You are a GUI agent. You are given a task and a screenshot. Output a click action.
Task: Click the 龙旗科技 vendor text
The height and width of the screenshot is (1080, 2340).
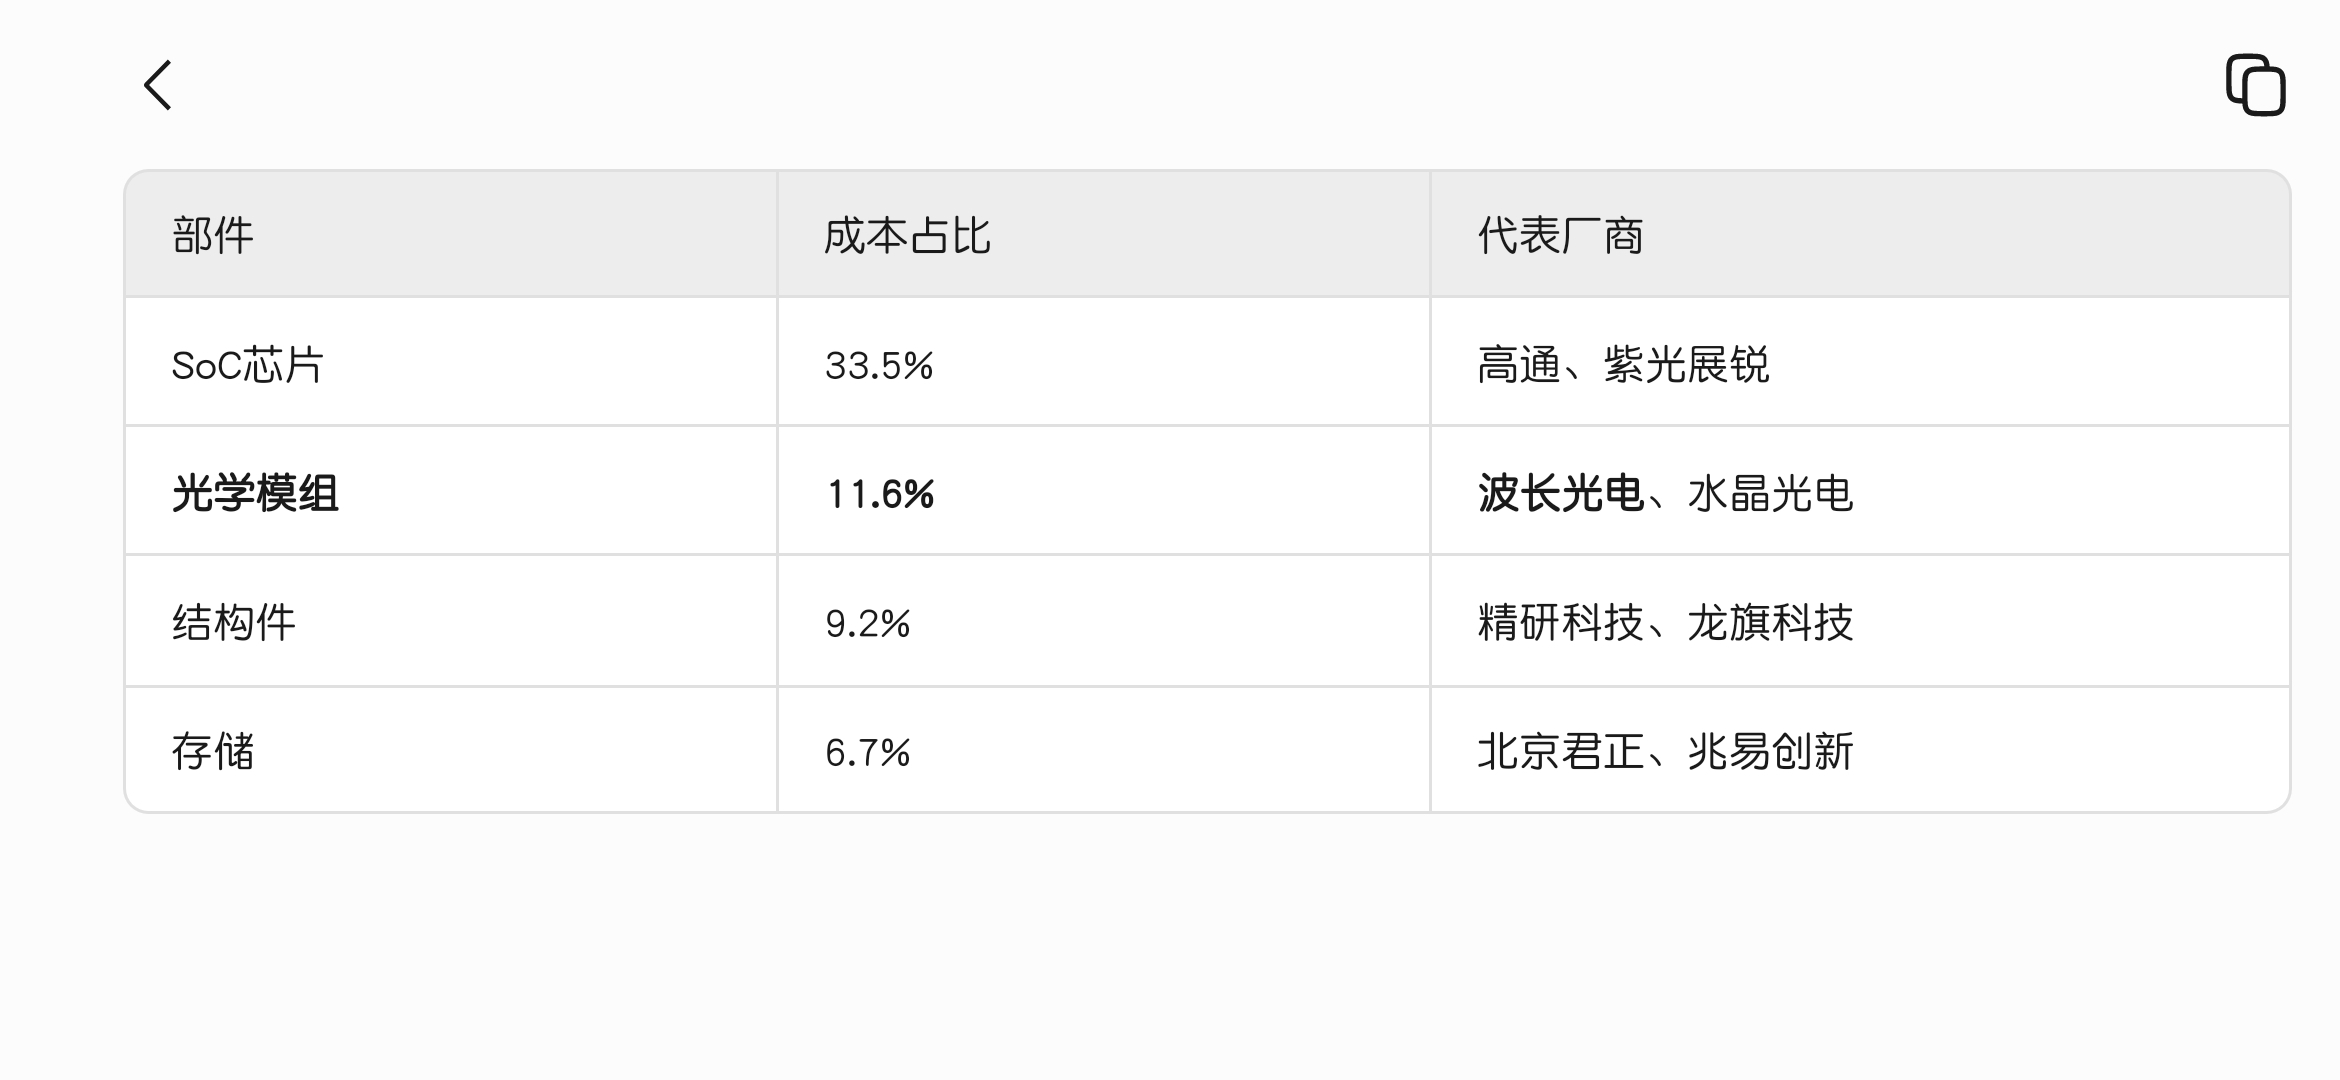1770,623
